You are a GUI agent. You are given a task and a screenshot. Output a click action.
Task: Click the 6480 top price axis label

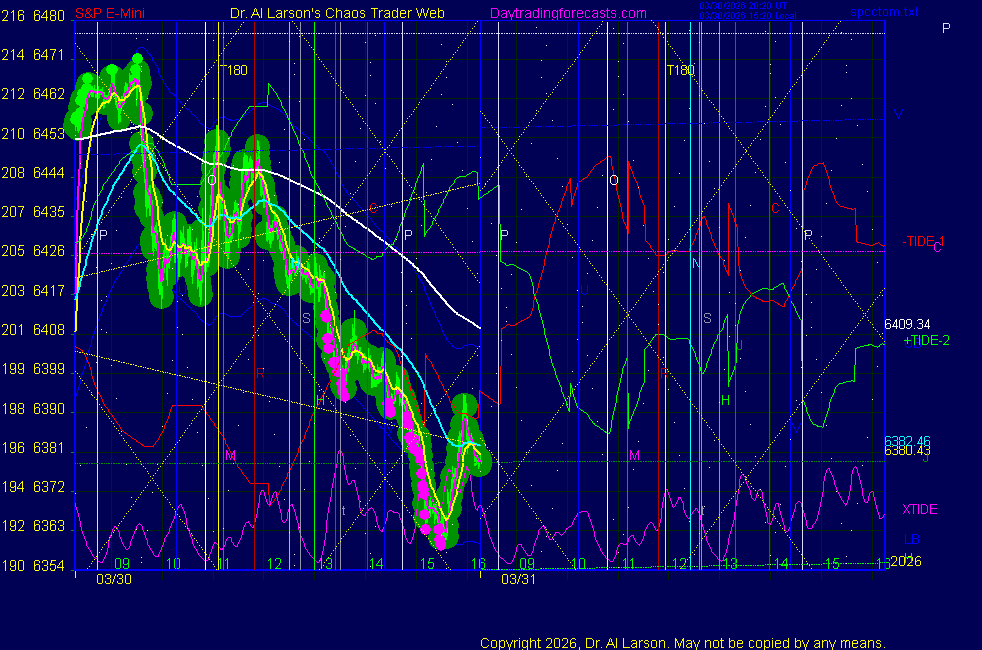click(48, 17)
